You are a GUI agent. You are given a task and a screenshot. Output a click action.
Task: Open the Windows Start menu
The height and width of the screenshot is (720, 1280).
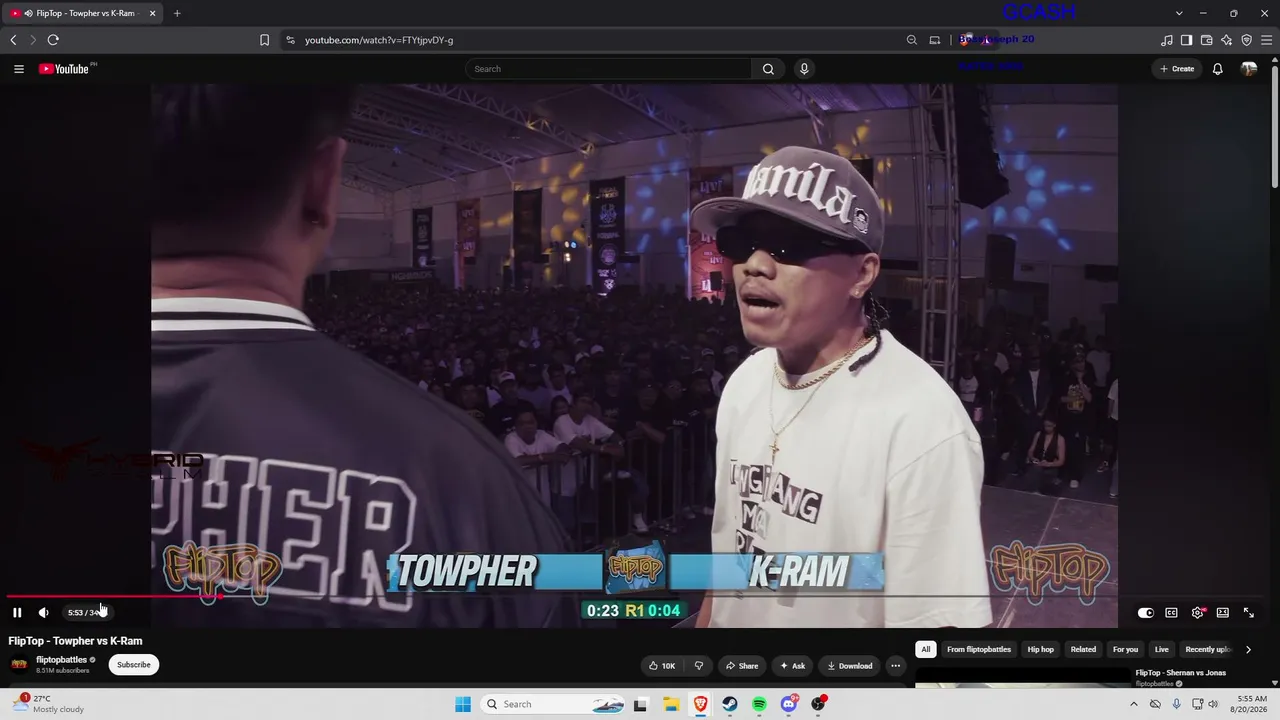(x=463, y=704)
